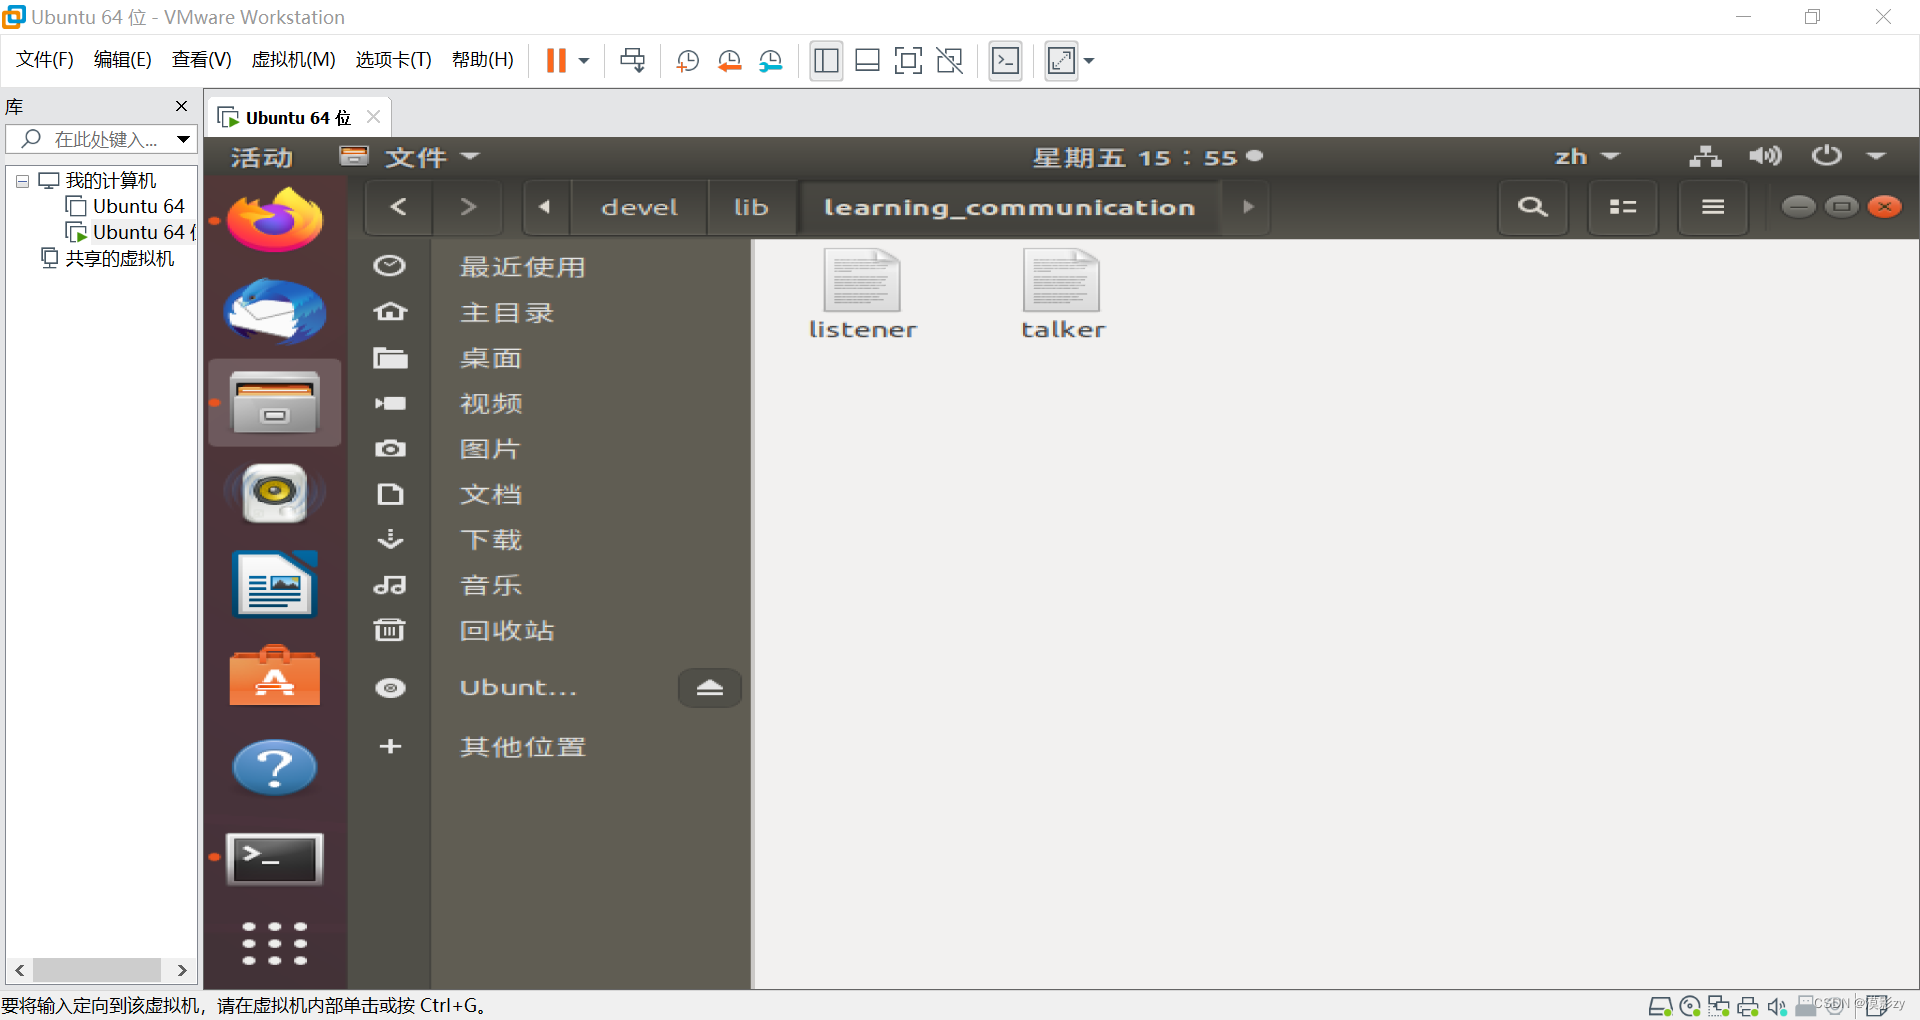The height and width of the screenshot is (1020, 1920).
Task: Open the clock and calendar panel
Action: [1147, 157]
